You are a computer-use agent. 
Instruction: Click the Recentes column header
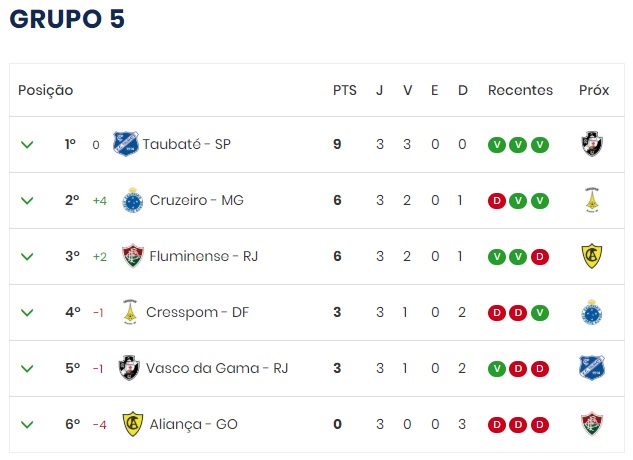click(x=520, y=90)
